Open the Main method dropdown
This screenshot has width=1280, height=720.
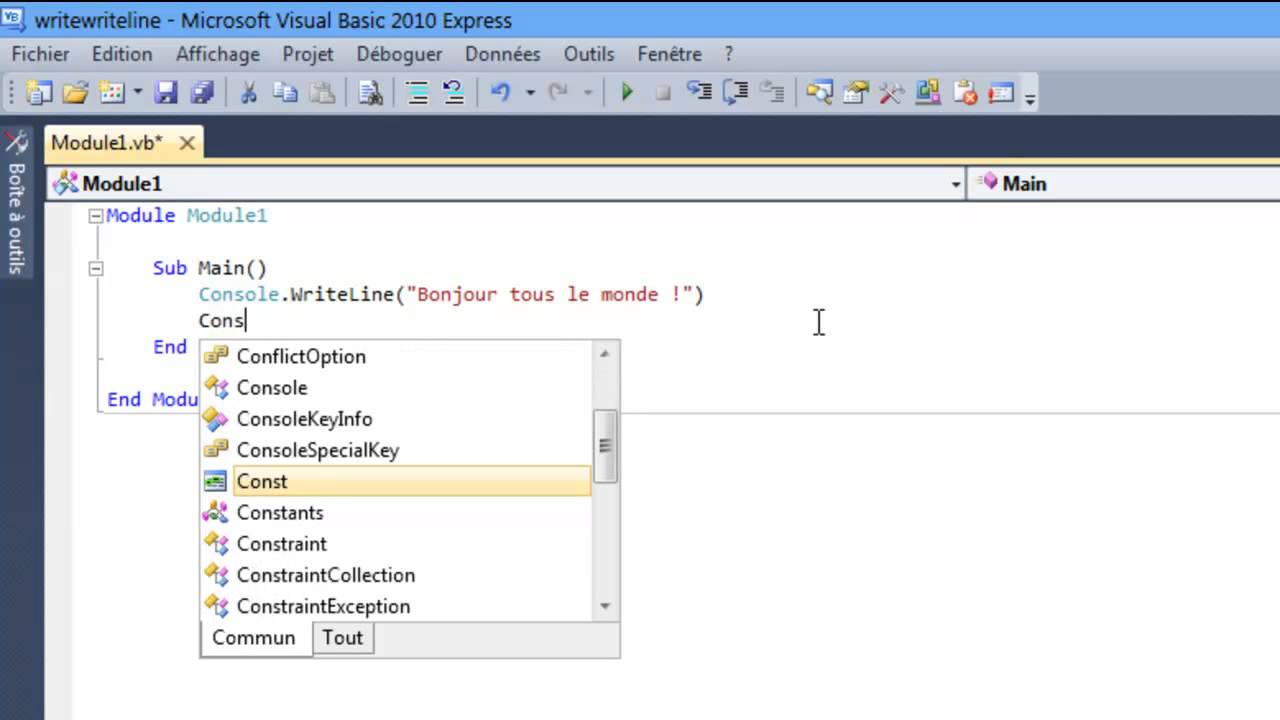coord(1124,184)
